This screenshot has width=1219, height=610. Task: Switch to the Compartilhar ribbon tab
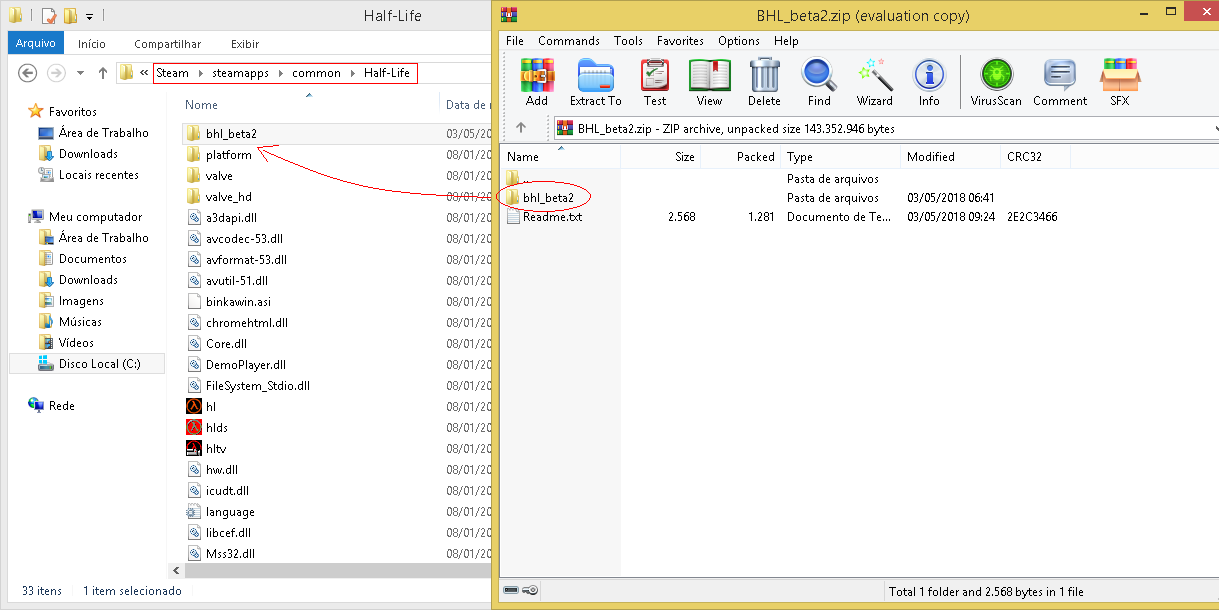(x=168, y=44)
